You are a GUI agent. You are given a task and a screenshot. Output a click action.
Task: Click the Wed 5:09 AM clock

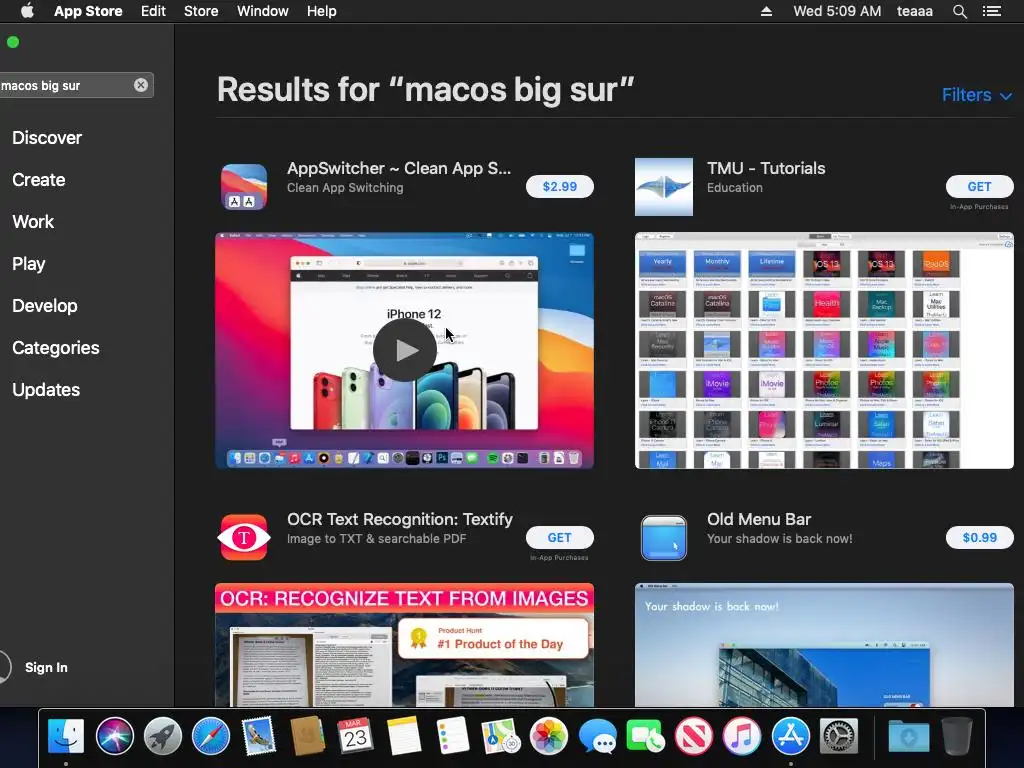[x=837, y=11]
